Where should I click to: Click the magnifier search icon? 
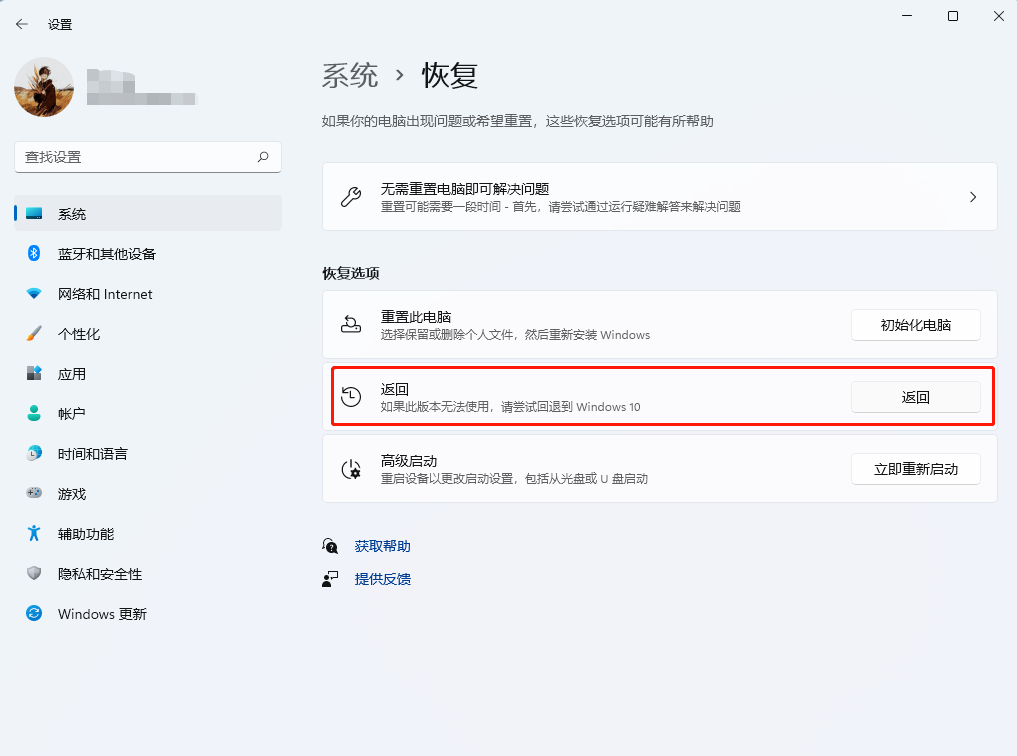click(x=263, y=157)
